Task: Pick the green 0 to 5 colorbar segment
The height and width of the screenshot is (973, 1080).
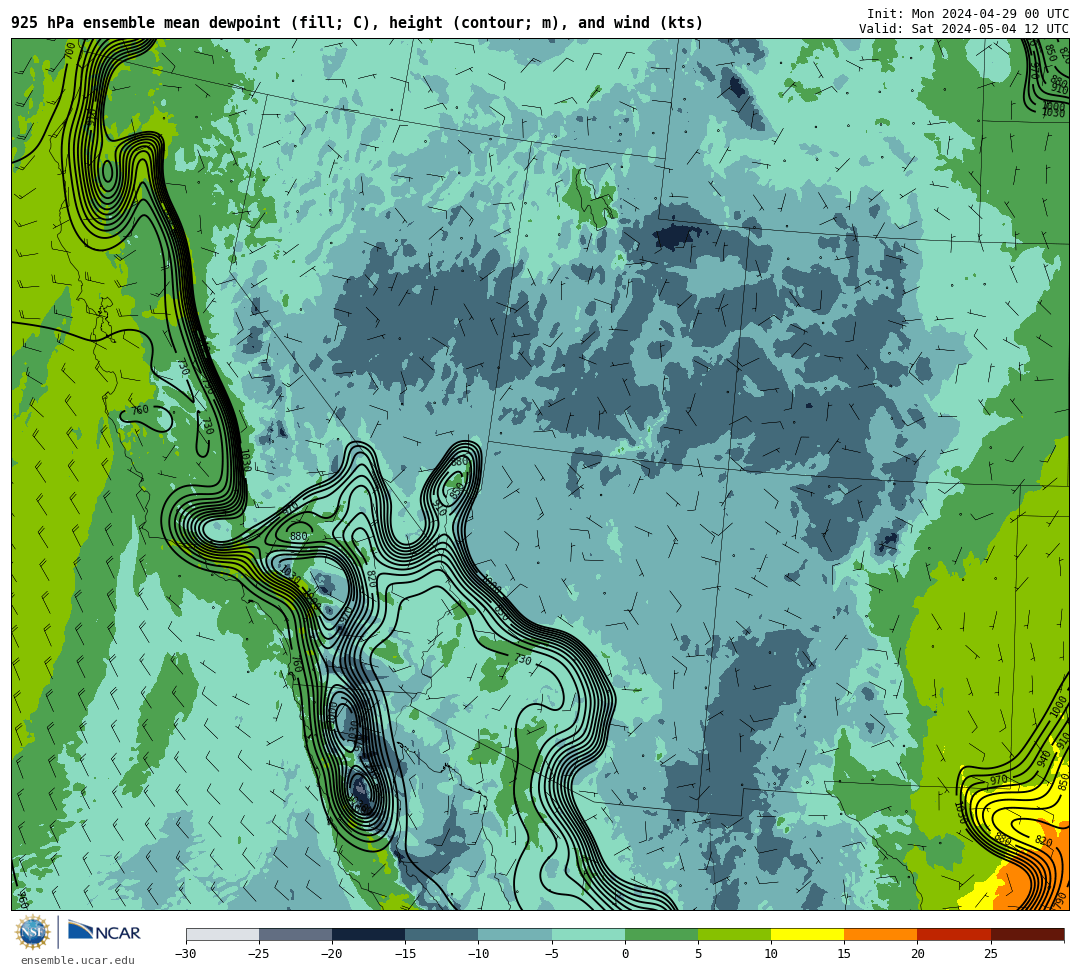Action: (661, 934)
